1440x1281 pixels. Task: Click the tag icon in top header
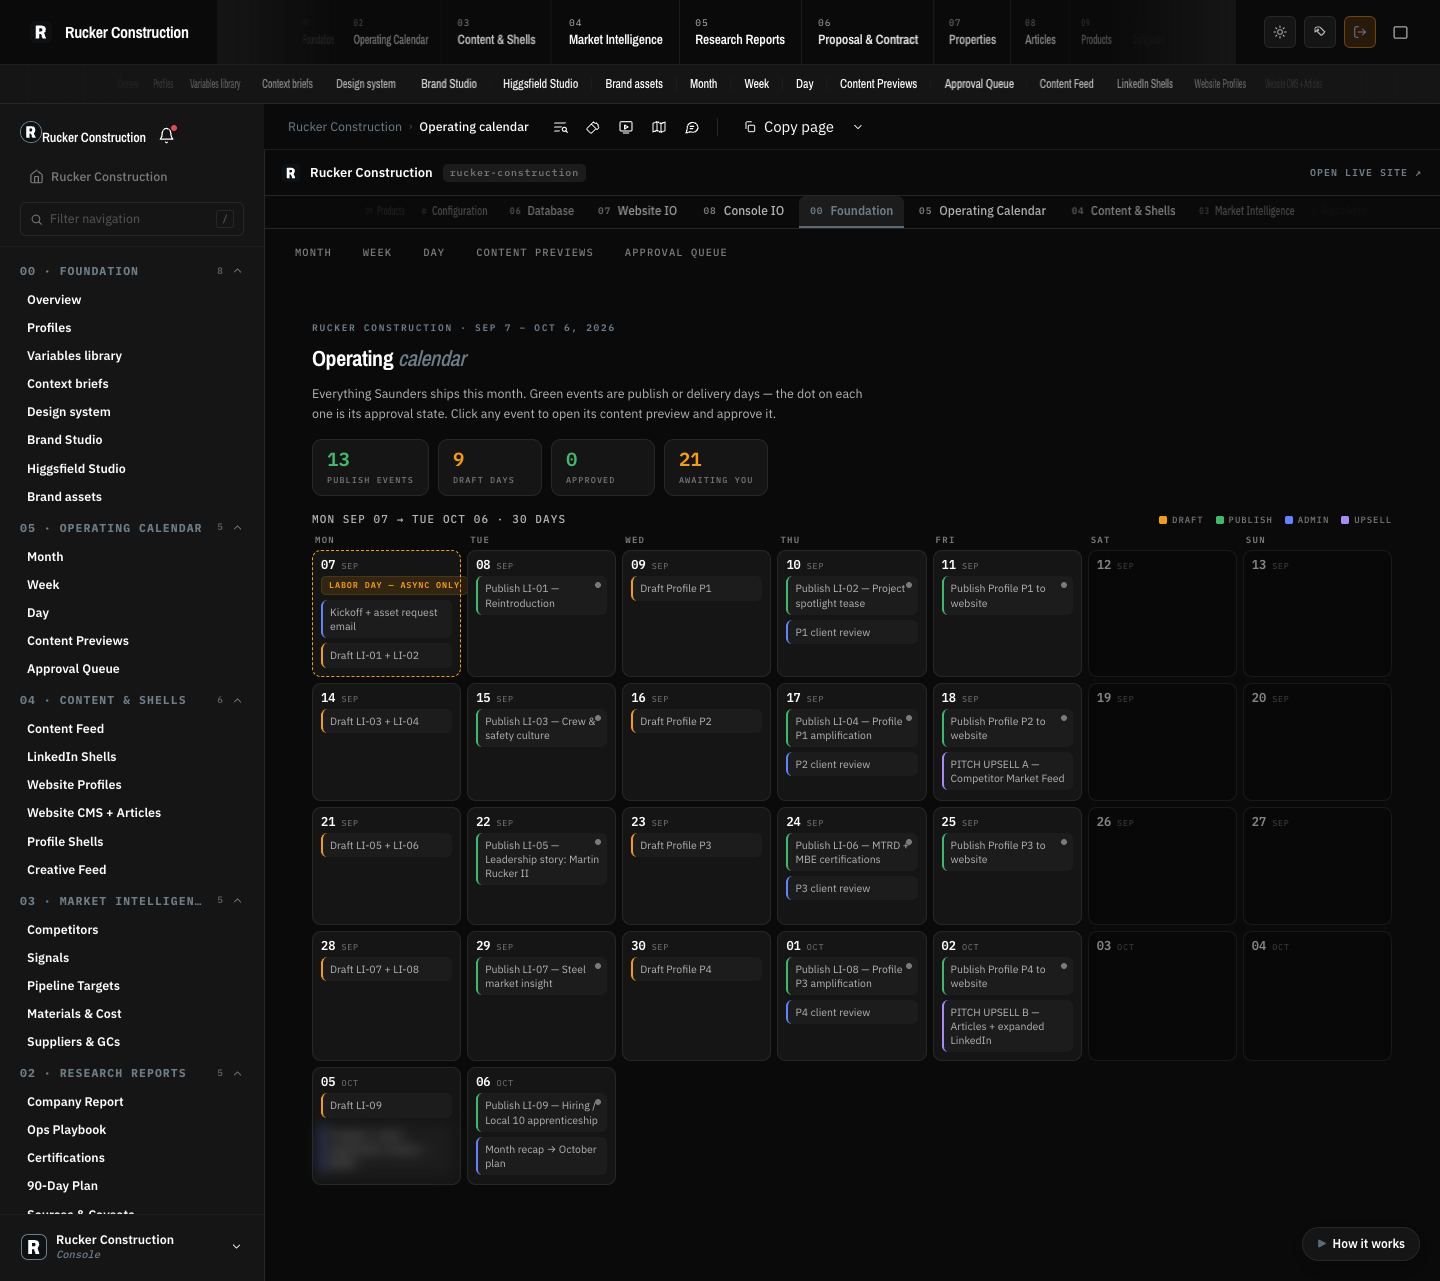(1320, 32)
